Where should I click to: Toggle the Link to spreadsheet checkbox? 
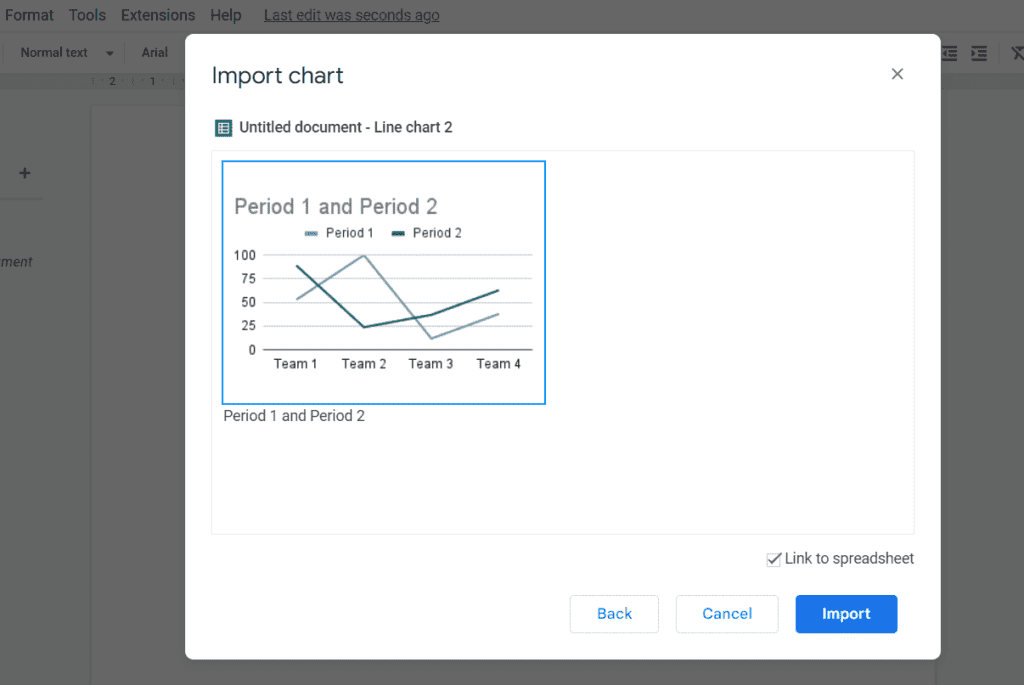pyautogui.click(x=773, y=559)
